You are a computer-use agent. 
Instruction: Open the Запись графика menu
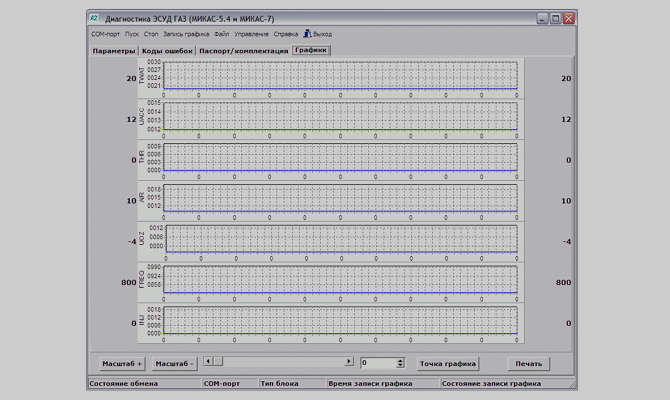tap(187, 34)
